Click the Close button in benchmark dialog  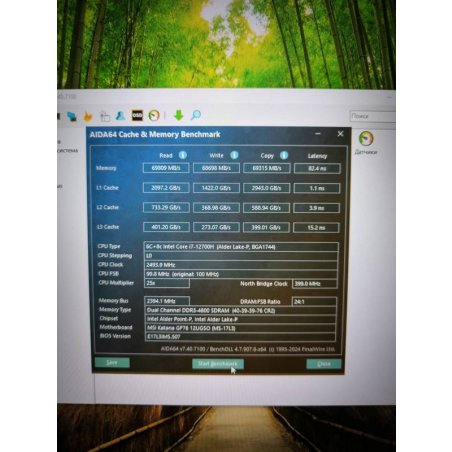[324, 364]
